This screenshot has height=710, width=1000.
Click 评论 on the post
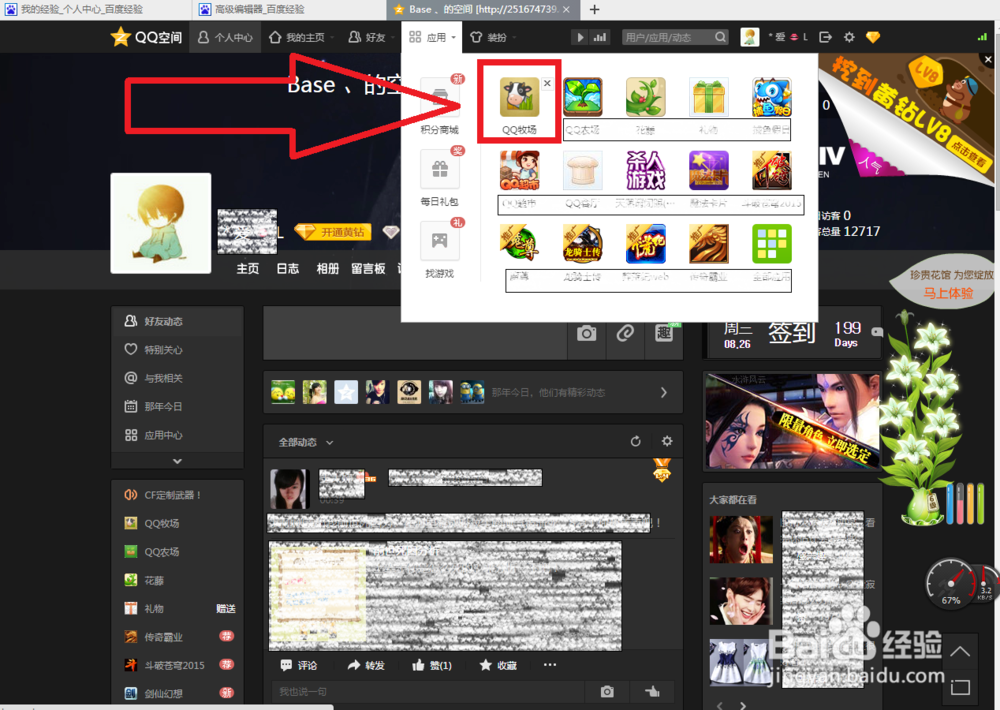pos(298,665)
